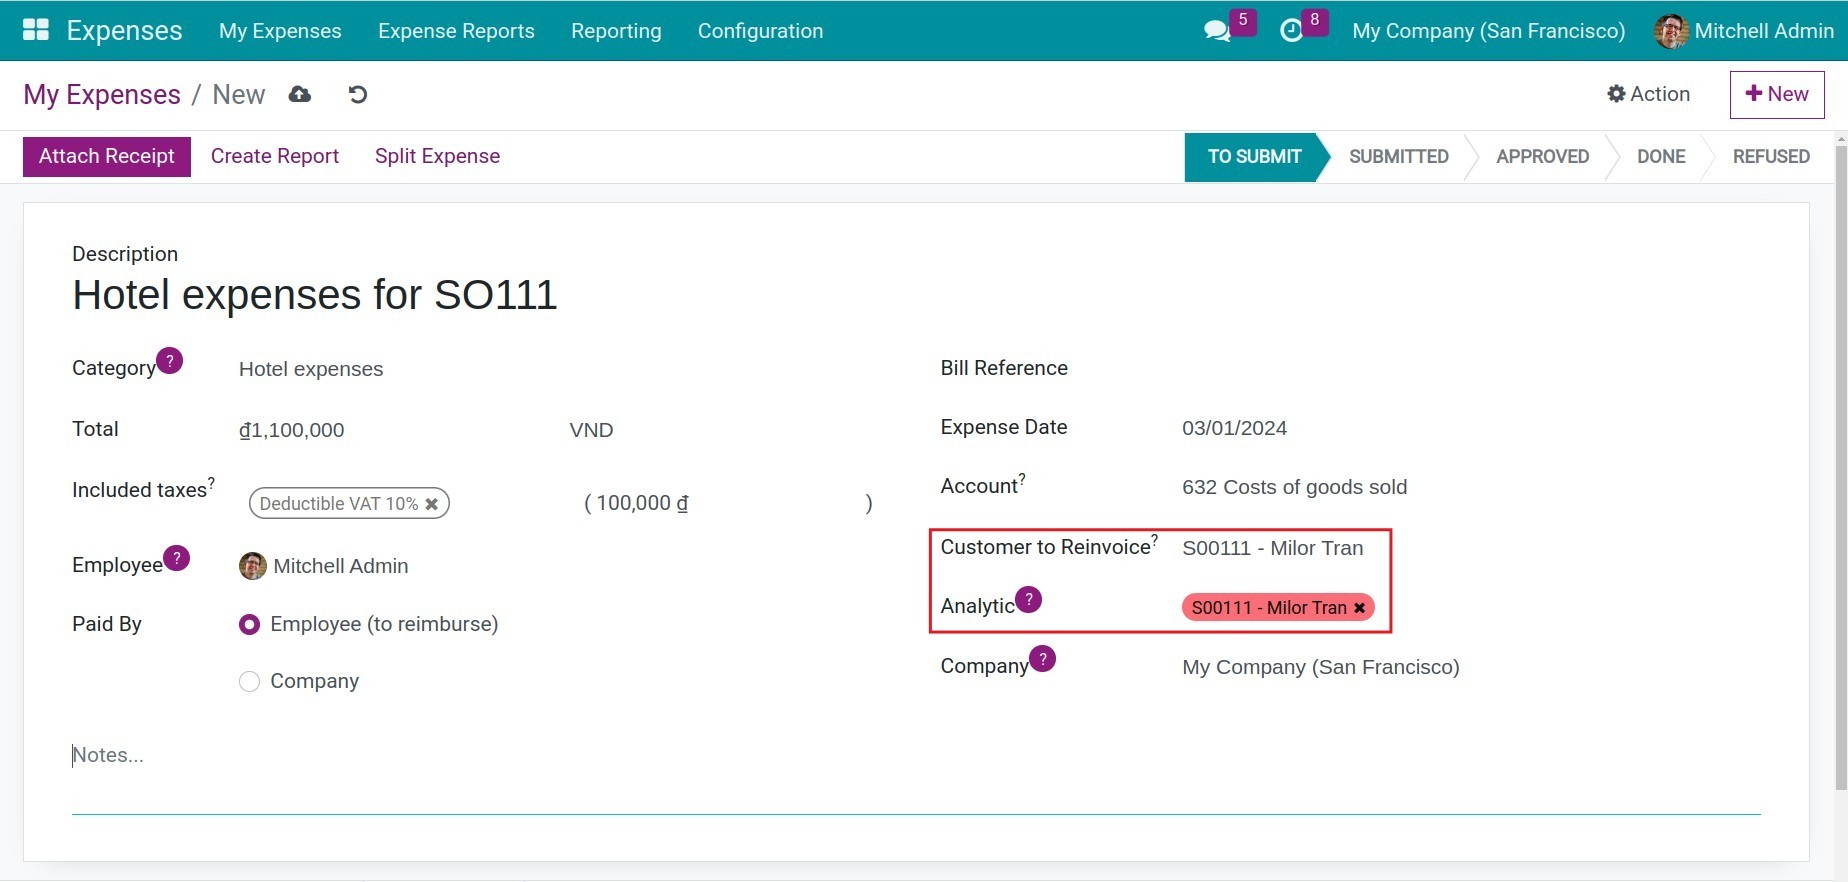
Task: Show help tooltip next to Category label
Action: pyautogui.click(x=170, y=361)
